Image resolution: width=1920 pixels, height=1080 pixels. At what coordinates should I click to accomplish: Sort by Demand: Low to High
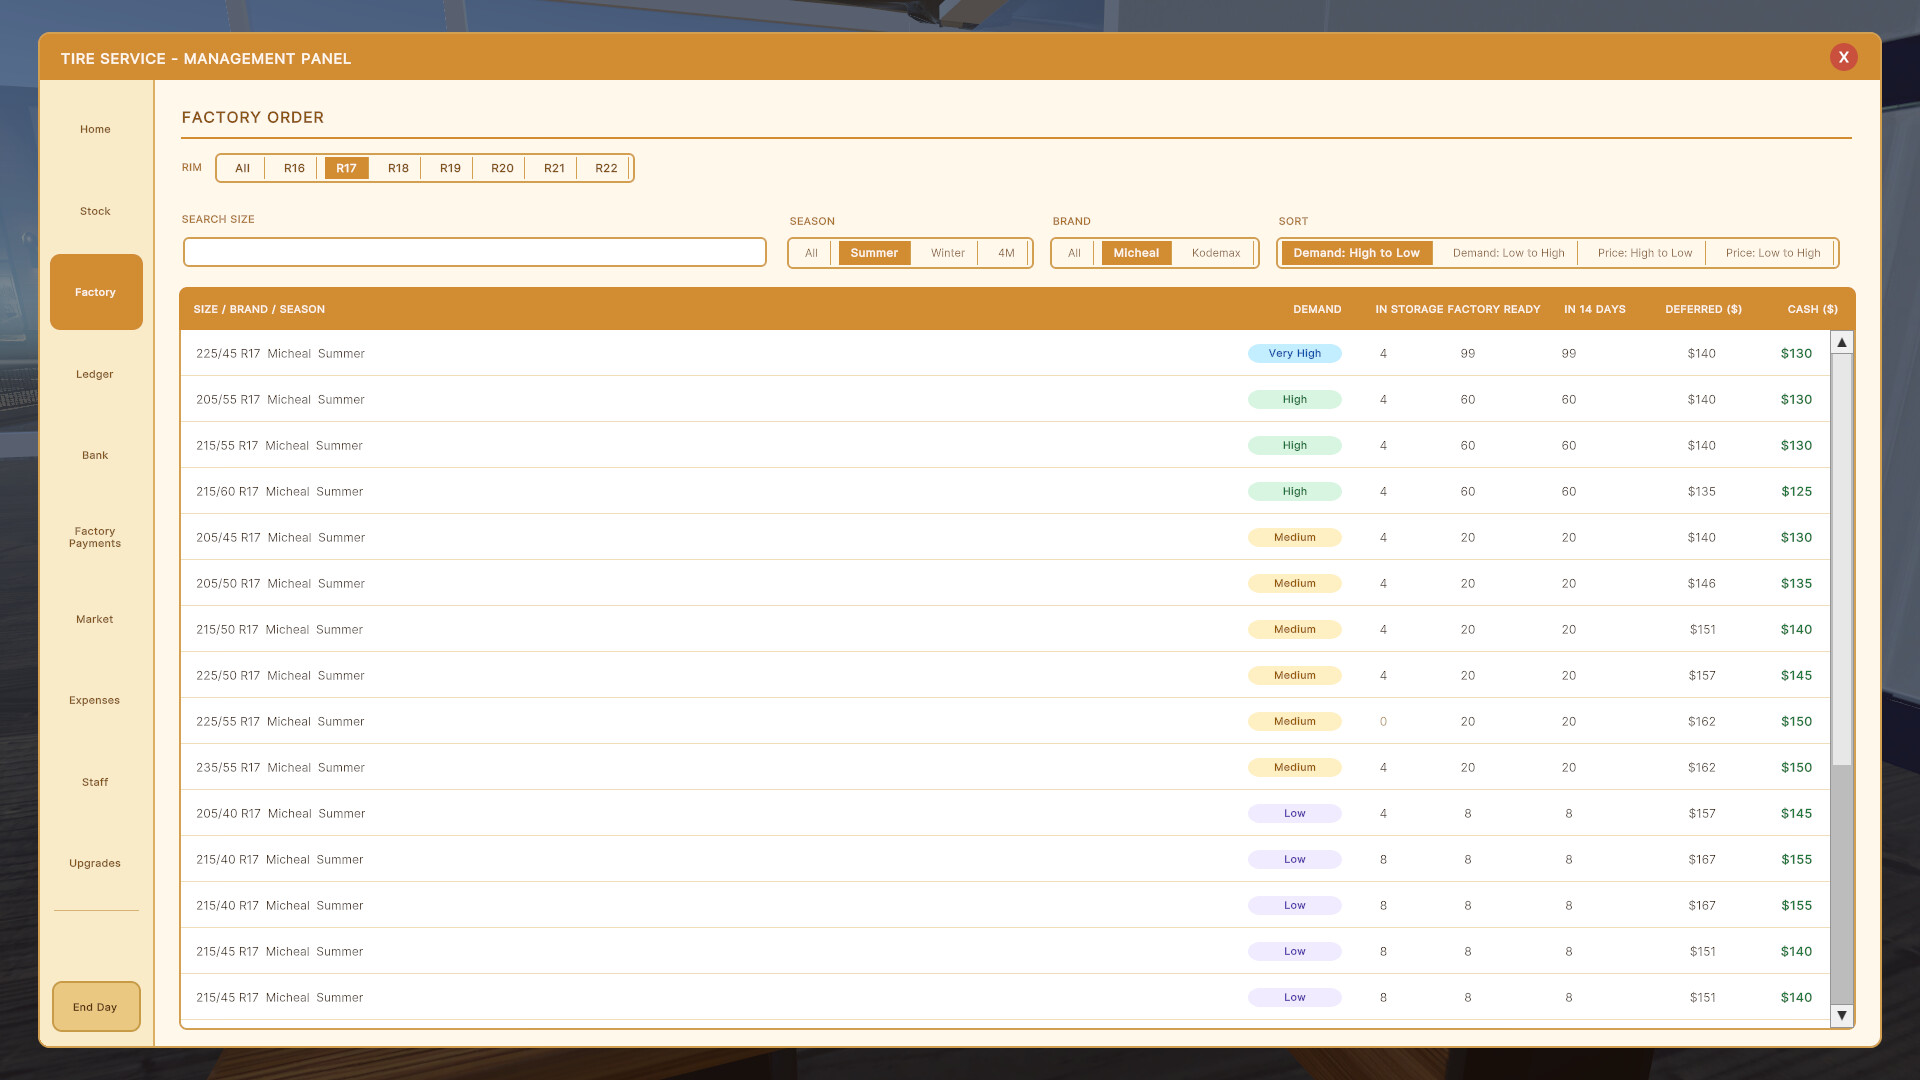point(1508,253)
